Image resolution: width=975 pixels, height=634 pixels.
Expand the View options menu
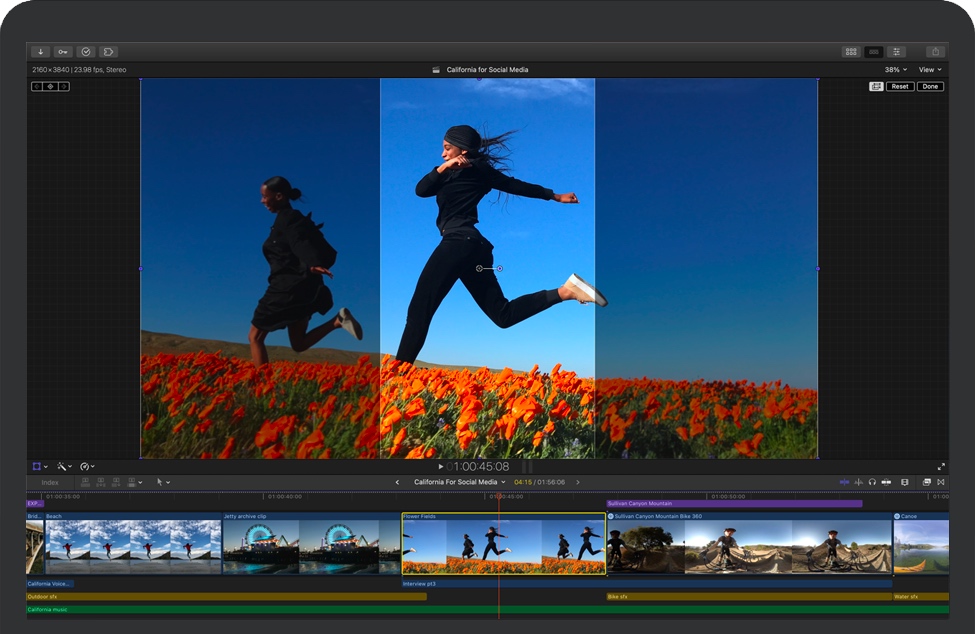pos(930,70)
